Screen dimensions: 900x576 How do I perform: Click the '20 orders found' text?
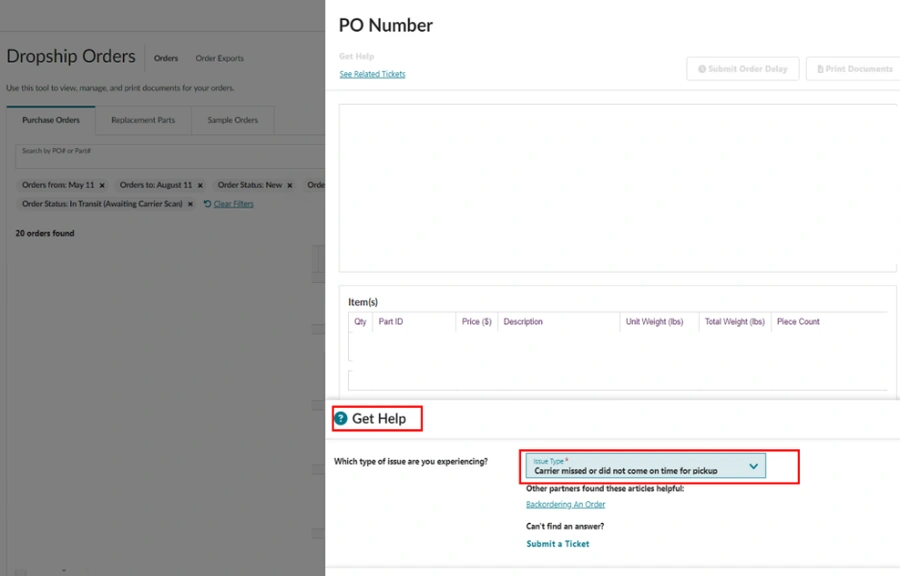(x=45, y=233)
